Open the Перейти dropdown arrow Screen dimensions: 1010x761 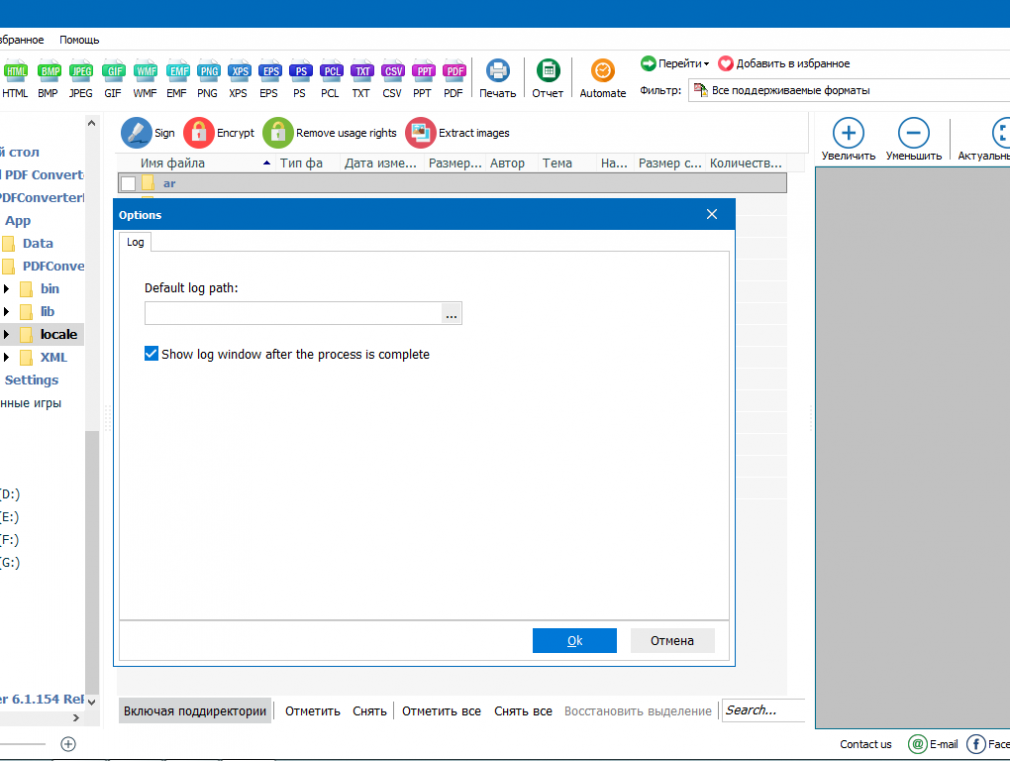[x=706, y=64]
